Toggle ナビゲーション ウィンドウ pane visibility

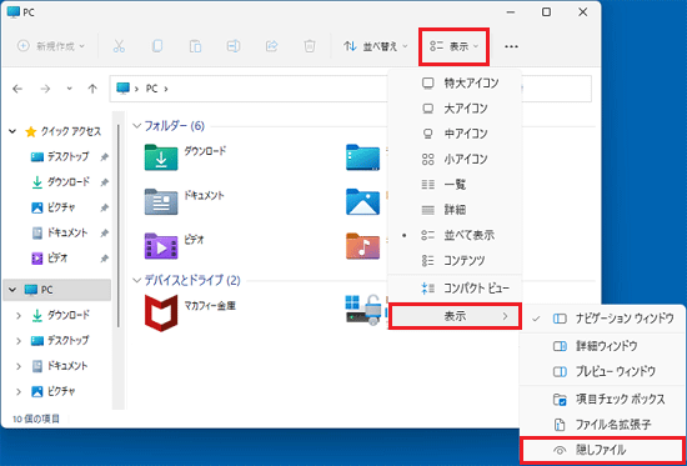tap(603, 319)
